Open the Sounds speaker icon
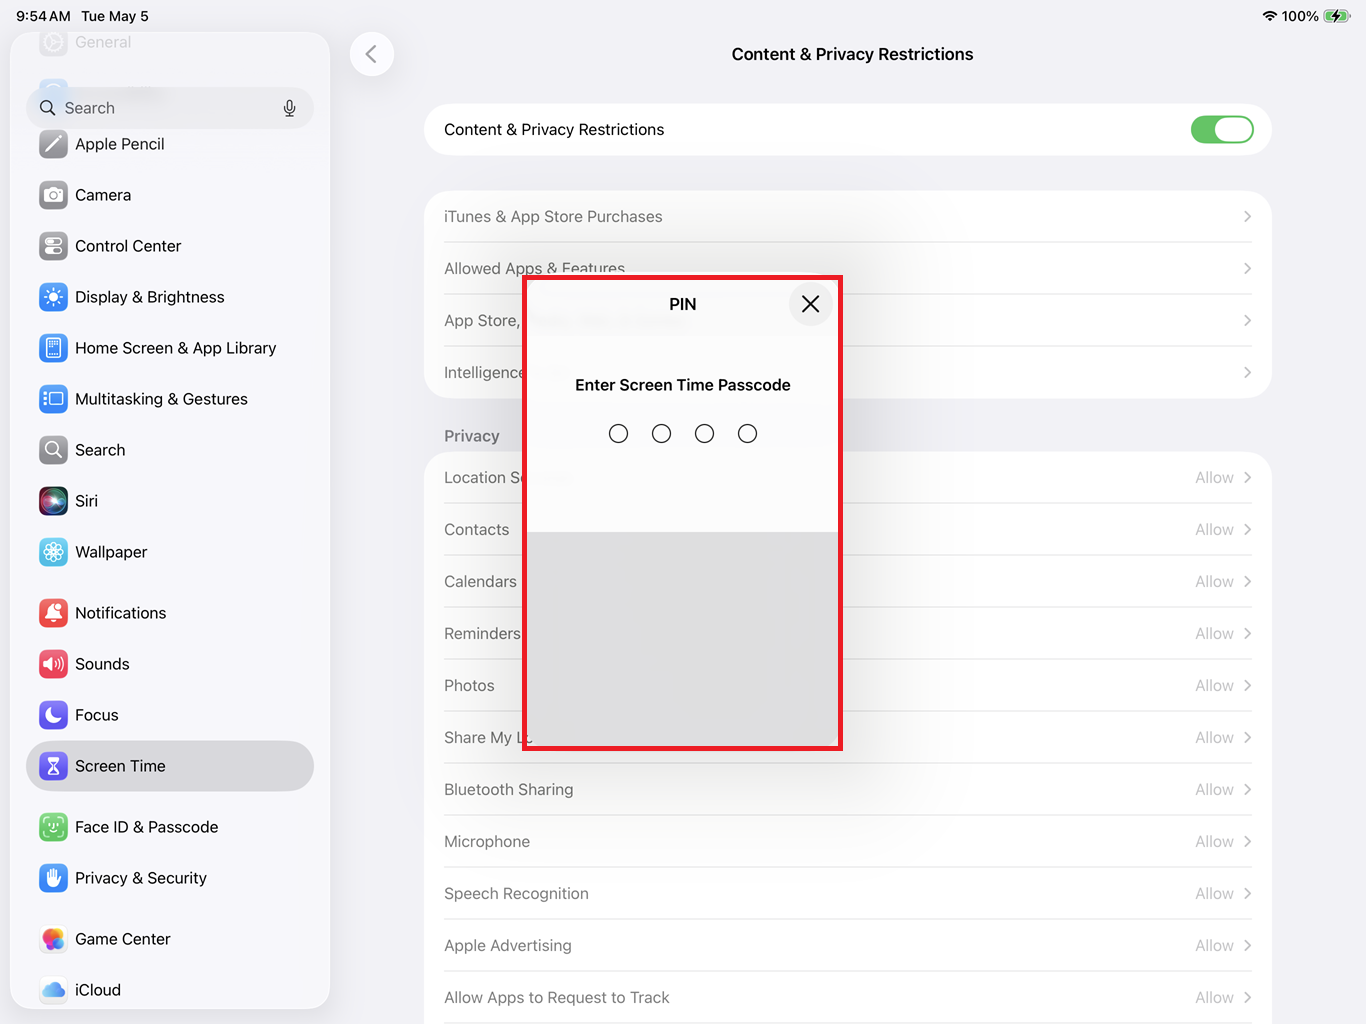This screenshot has height=1024, width=1366. [x=53, y=664]
